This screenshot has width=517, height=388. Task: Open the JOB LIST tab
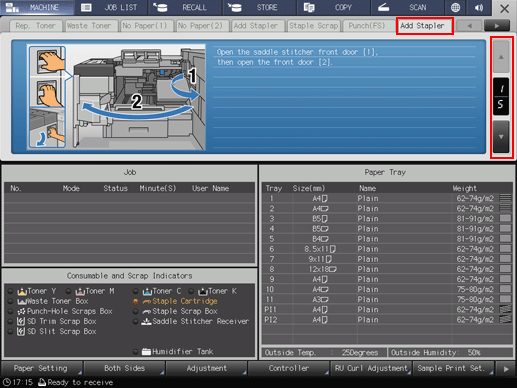pos(111,7)
